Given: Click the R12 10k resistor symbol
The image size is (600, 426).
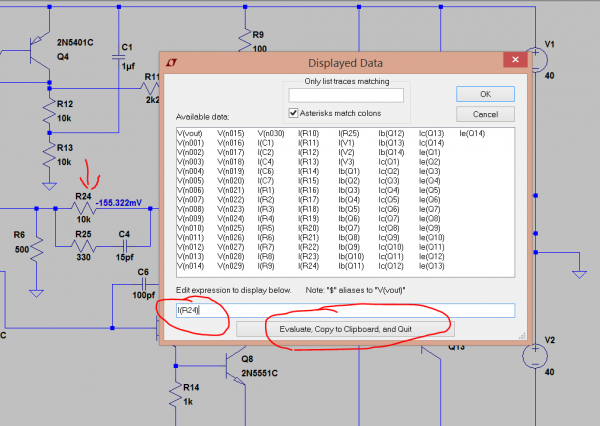Looking at the screenshot, I should point(49,111).
